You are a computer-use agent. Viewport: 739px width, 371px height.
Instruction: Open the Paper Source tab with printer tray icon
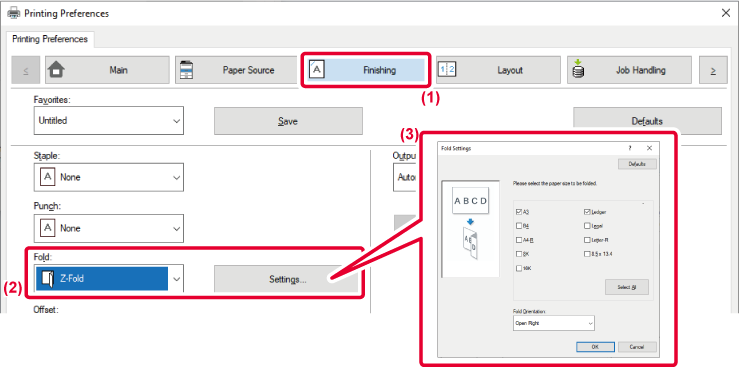pyautogui.click(x=237, y=70)
